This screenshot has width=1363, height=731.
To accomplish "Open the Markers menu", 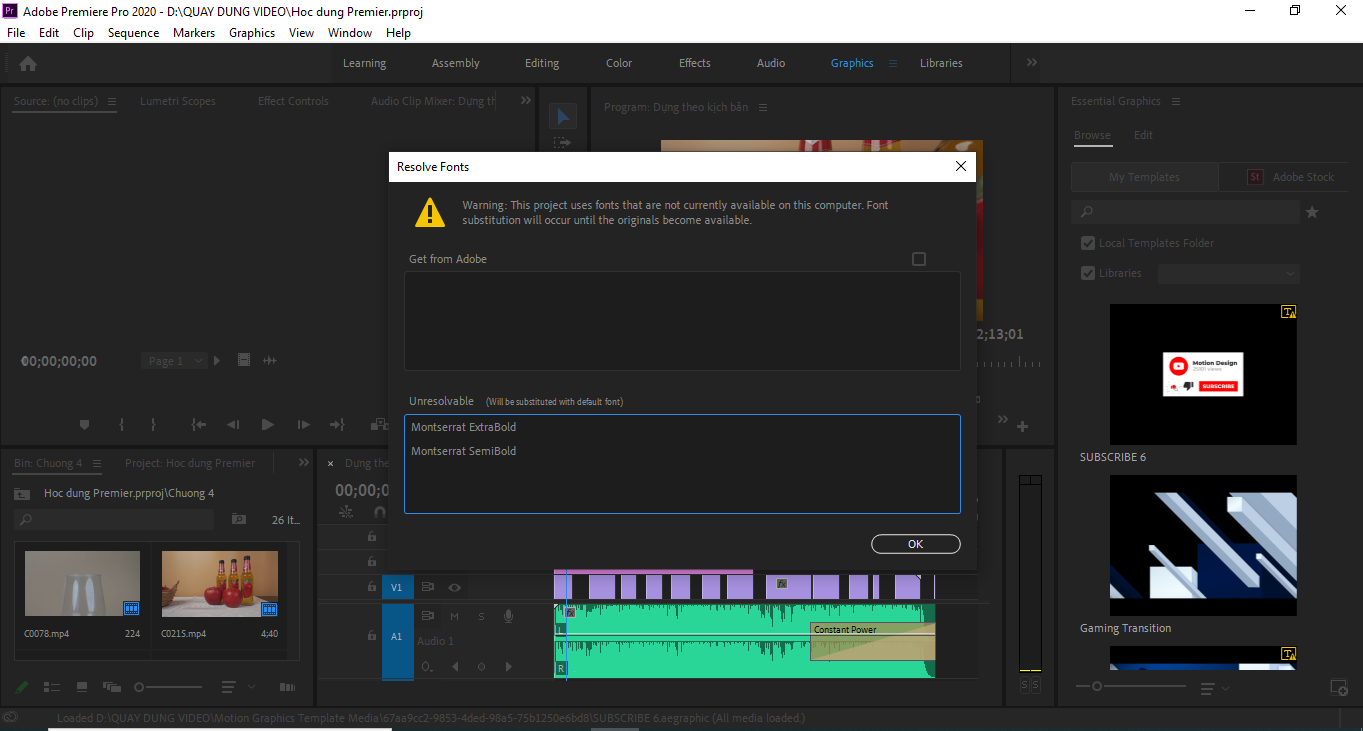I will point(194,33).
